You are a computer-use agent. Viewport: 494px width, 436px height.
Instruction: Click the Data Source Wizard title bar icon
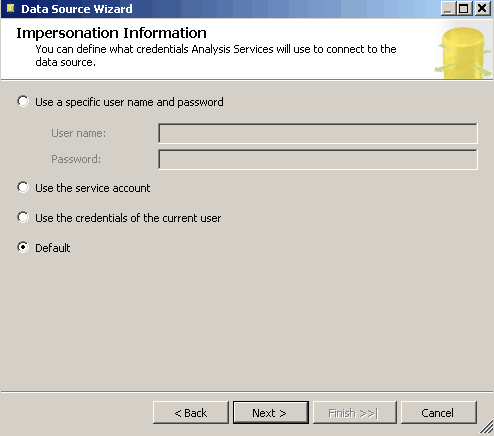[x=10, y=8]
